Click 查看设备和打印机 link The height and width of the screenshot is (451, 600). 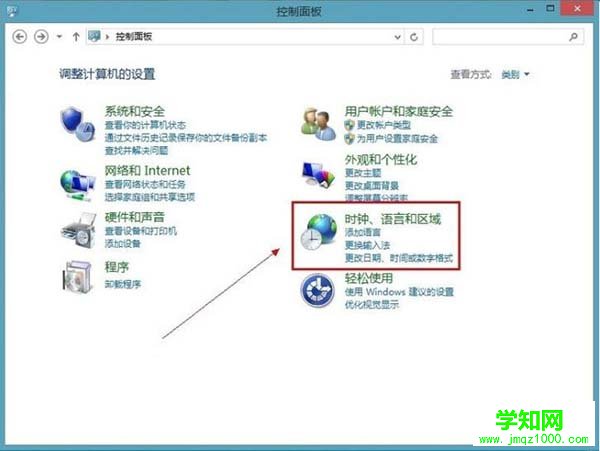(140, 231)
